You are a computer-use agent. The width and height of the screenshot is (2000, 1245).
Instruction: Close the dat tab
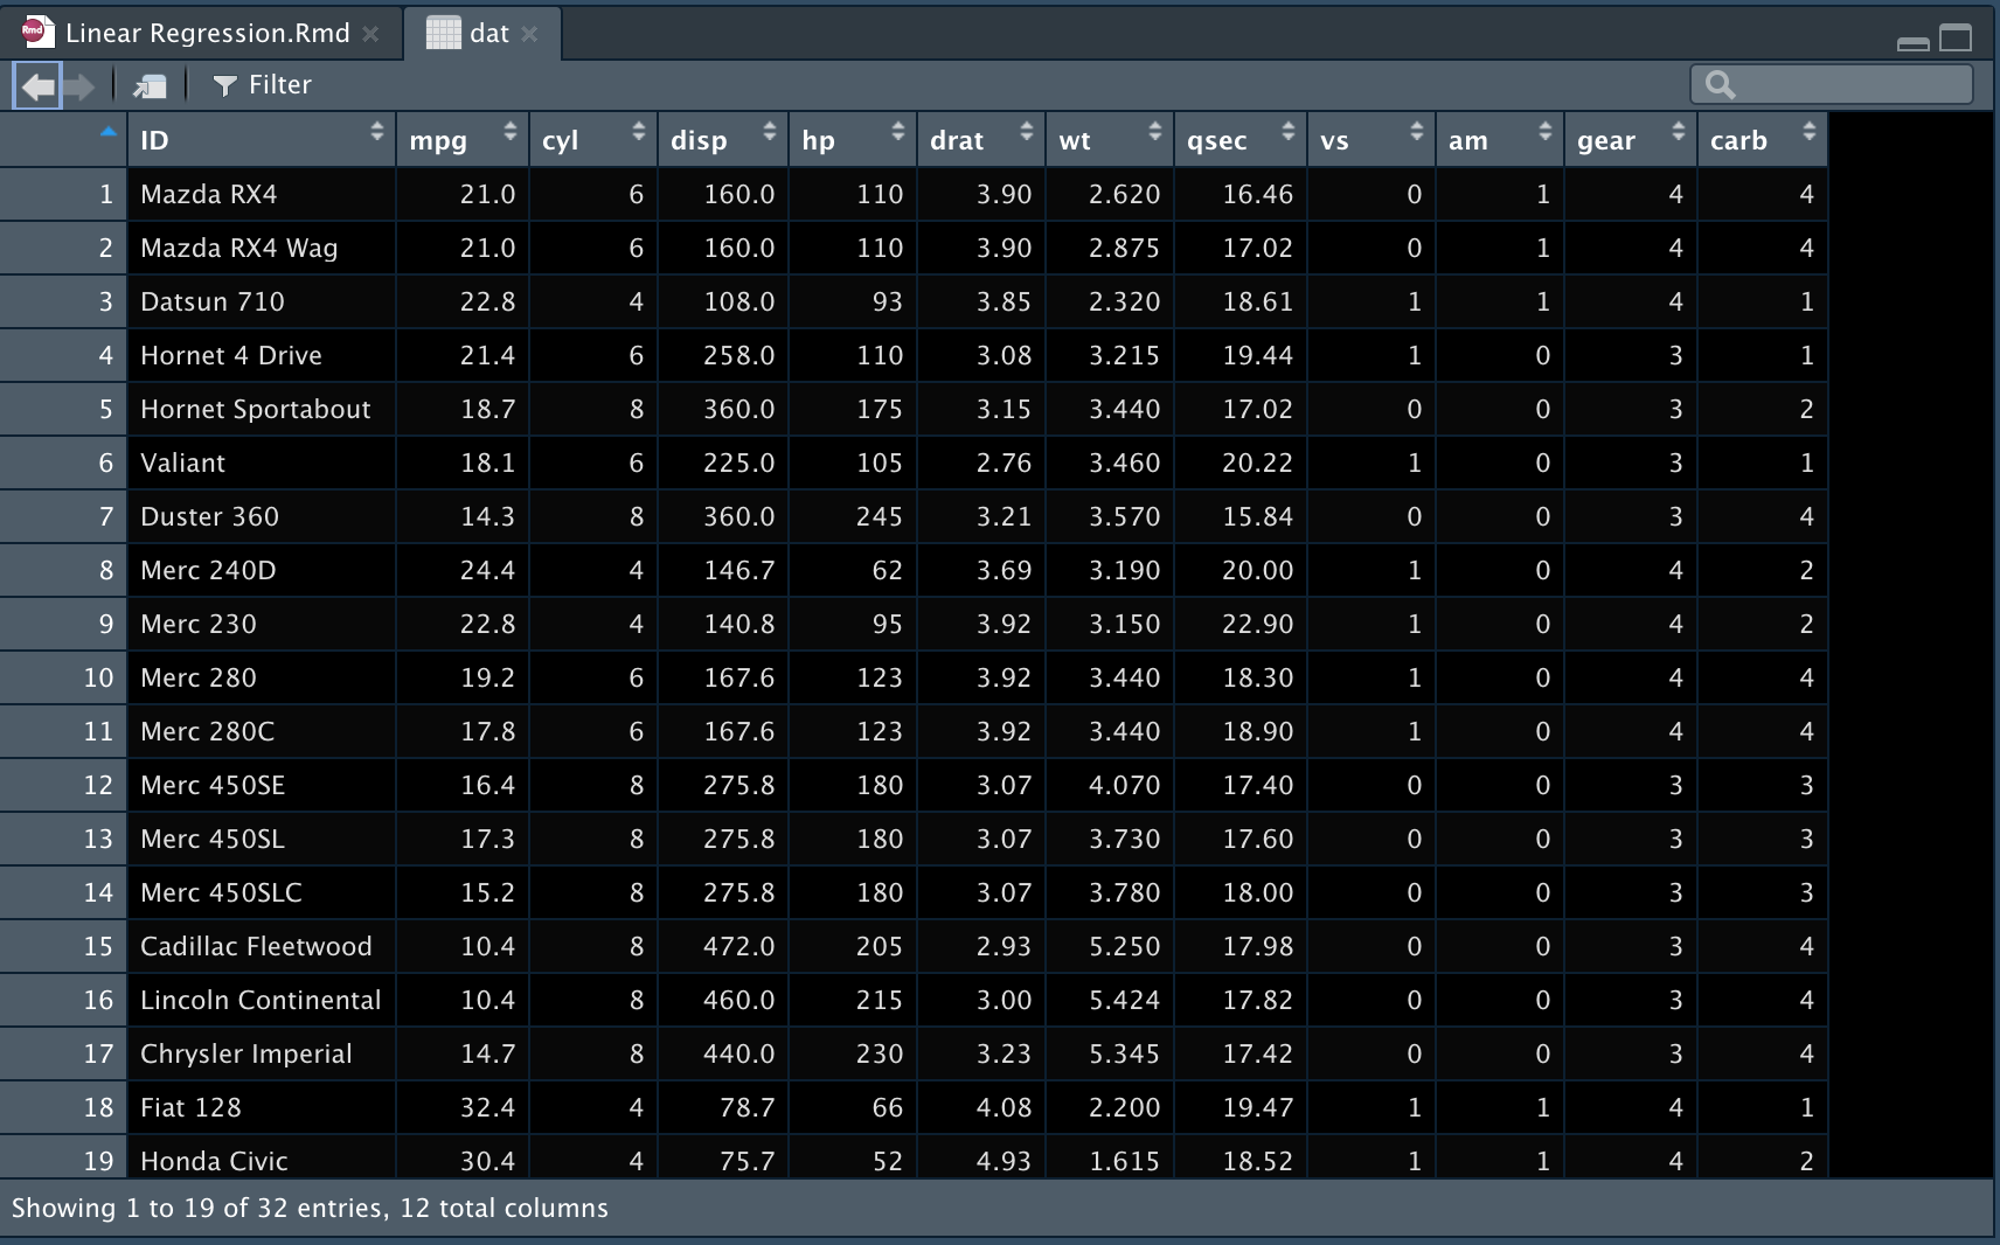[530, 34]
